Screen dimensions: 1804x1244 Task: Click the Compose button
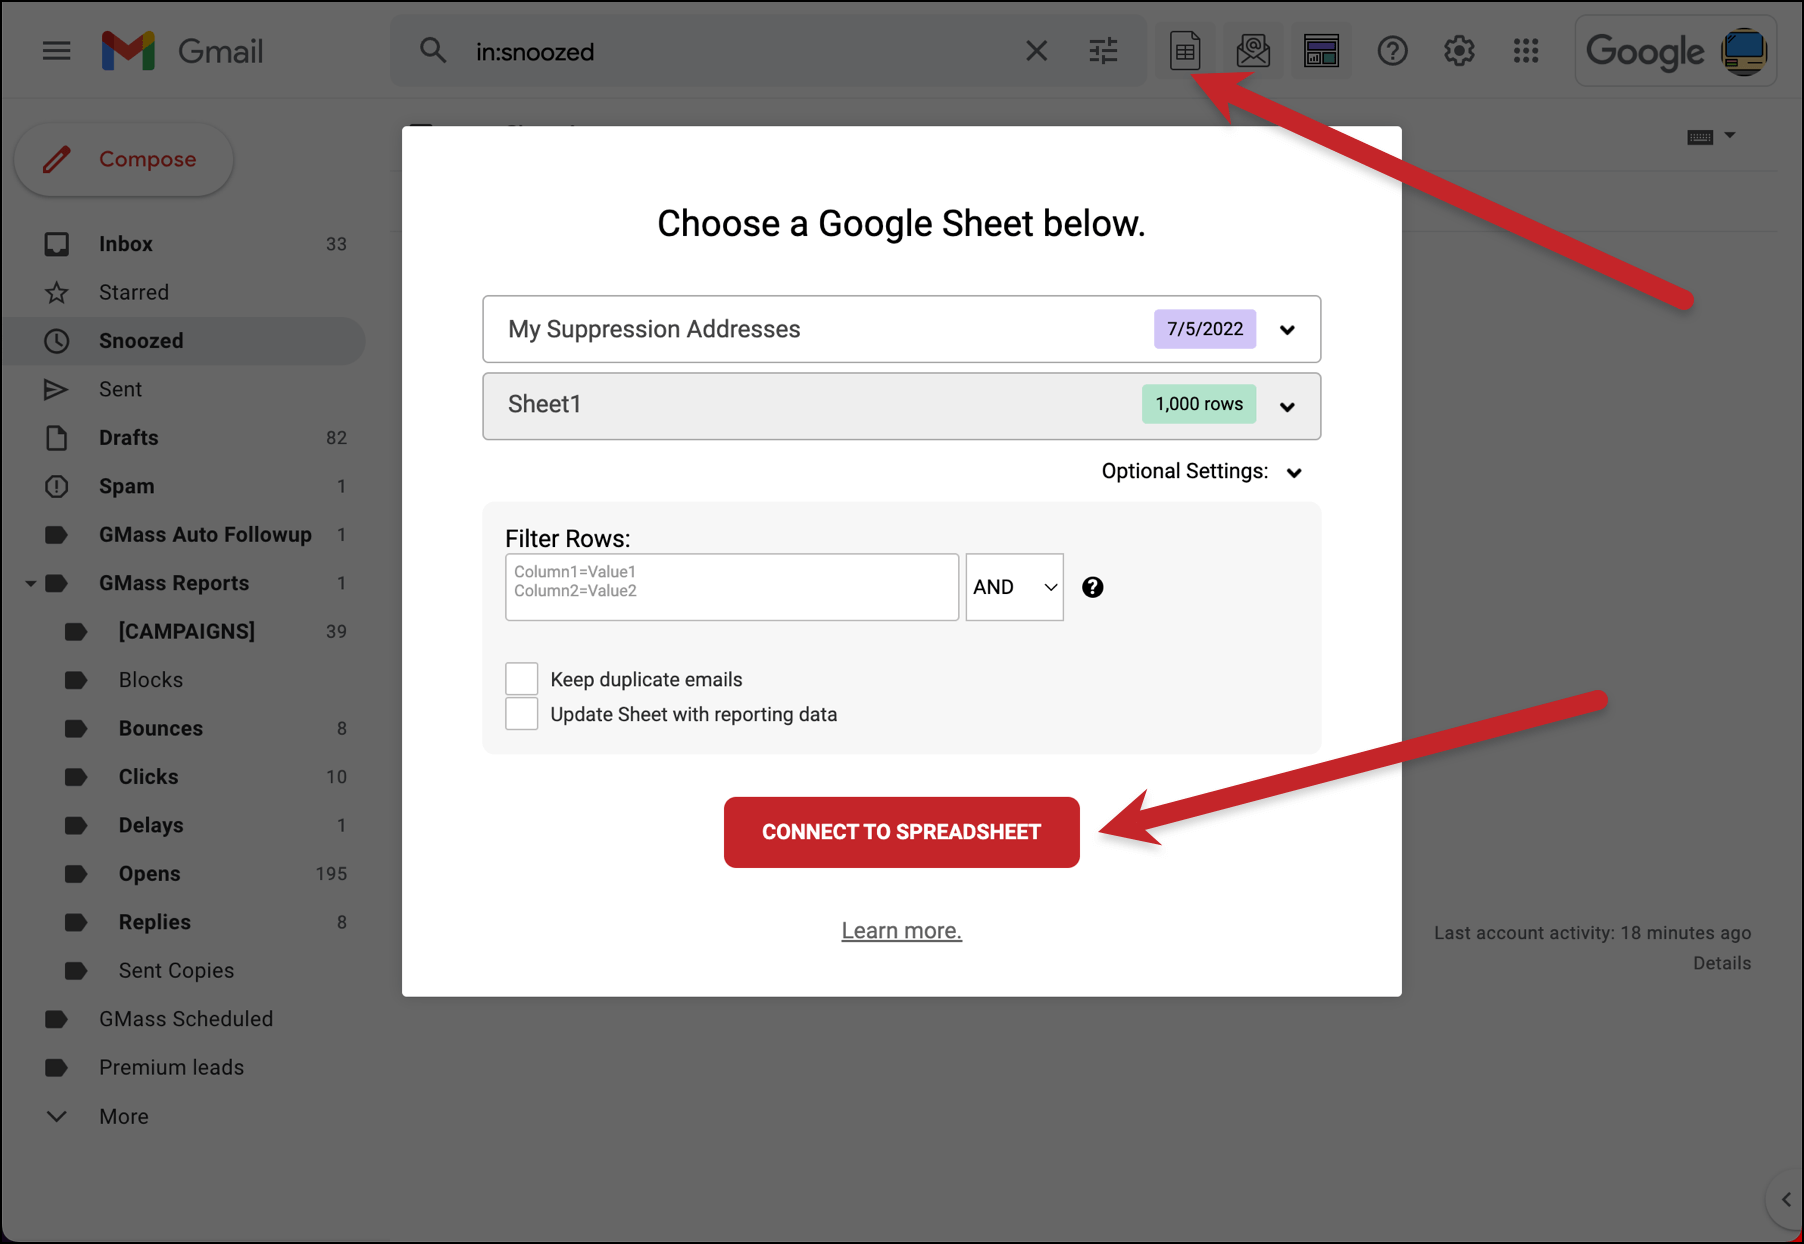(x=124, y=159)
